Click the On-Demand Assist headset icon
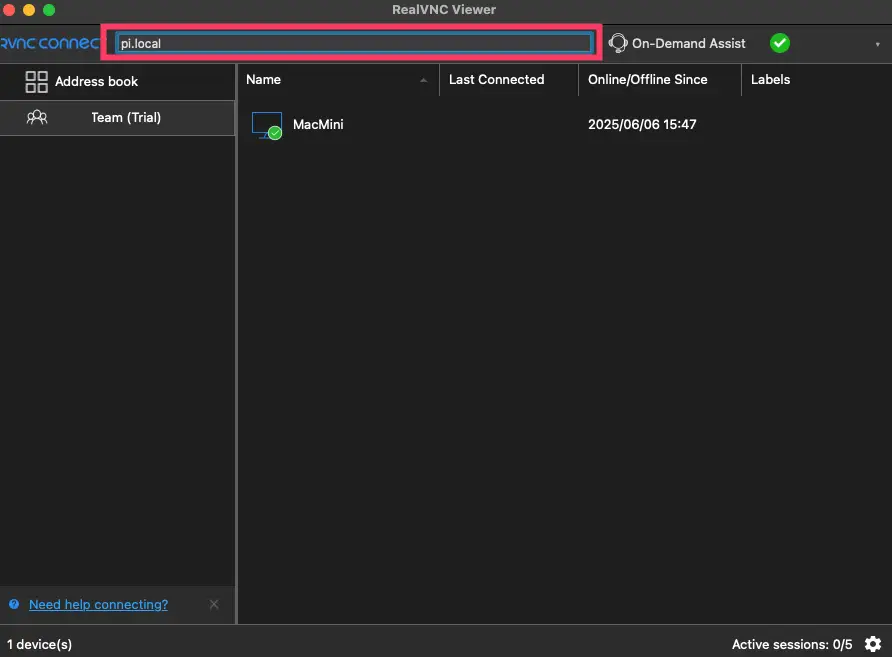This screenshot has height=657, width=892. pyautogui.click(x=618, y=43)
